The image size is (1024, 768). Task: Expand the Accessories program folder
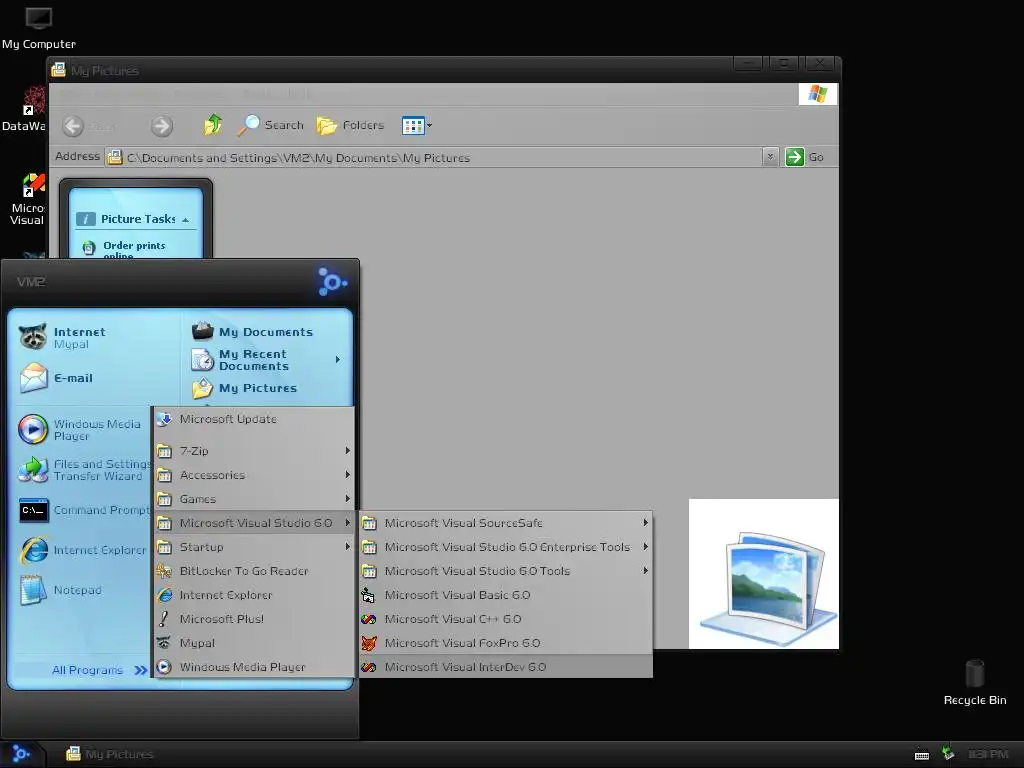pyautogui.click(x=254, y=475)
